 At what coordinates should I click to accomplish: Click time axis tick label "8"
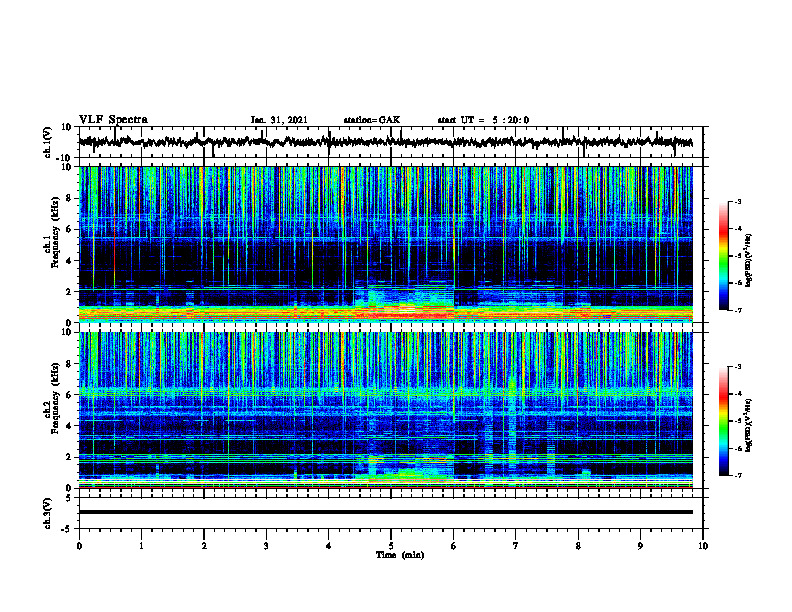tap(578, 546)
